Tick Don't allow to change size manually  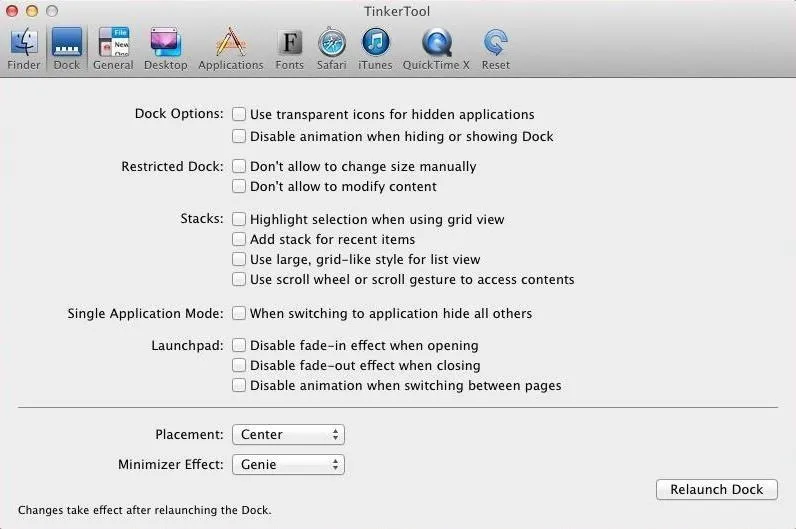(239, 166)
